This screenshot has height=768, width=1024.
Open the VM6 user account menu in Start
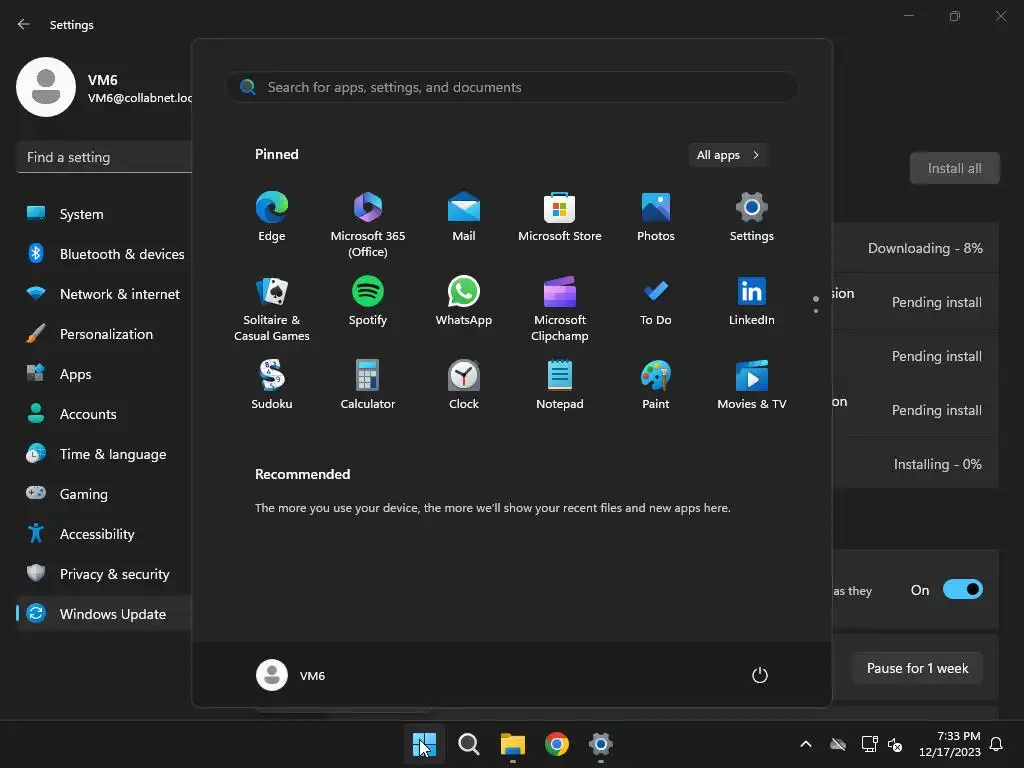[291, 675]
